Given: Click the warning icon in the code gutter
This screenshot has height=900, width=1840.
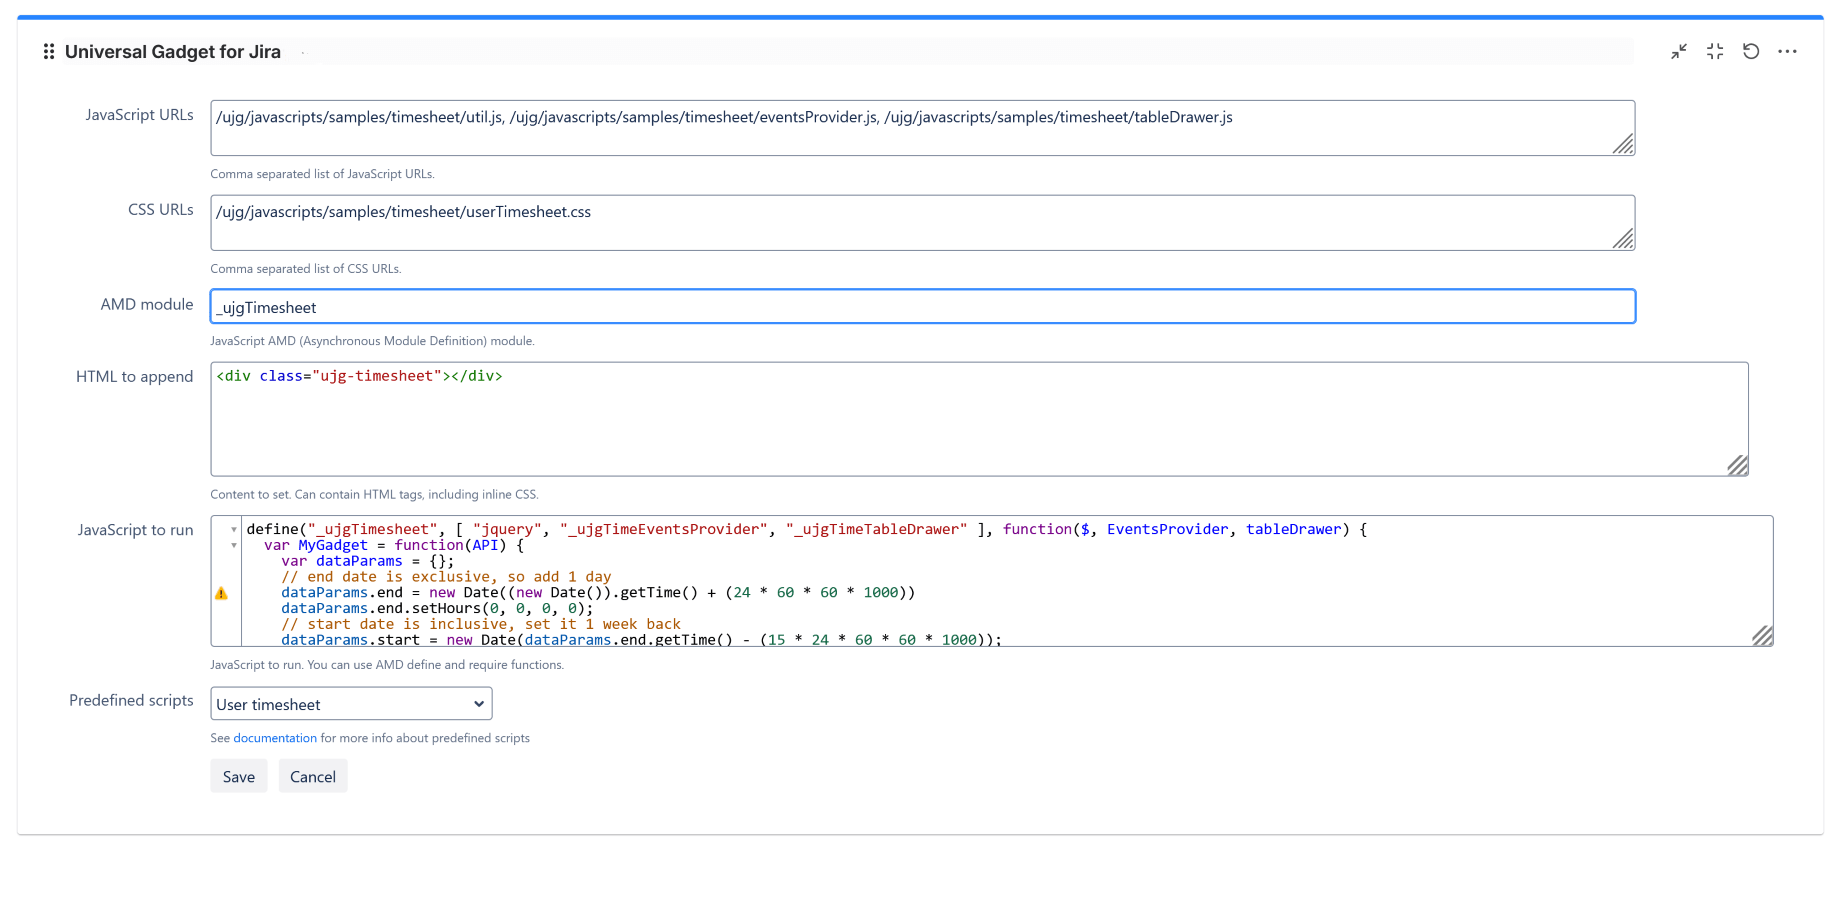Looking at the screenshot, I should pyautogui.click(x=223, y=593).
